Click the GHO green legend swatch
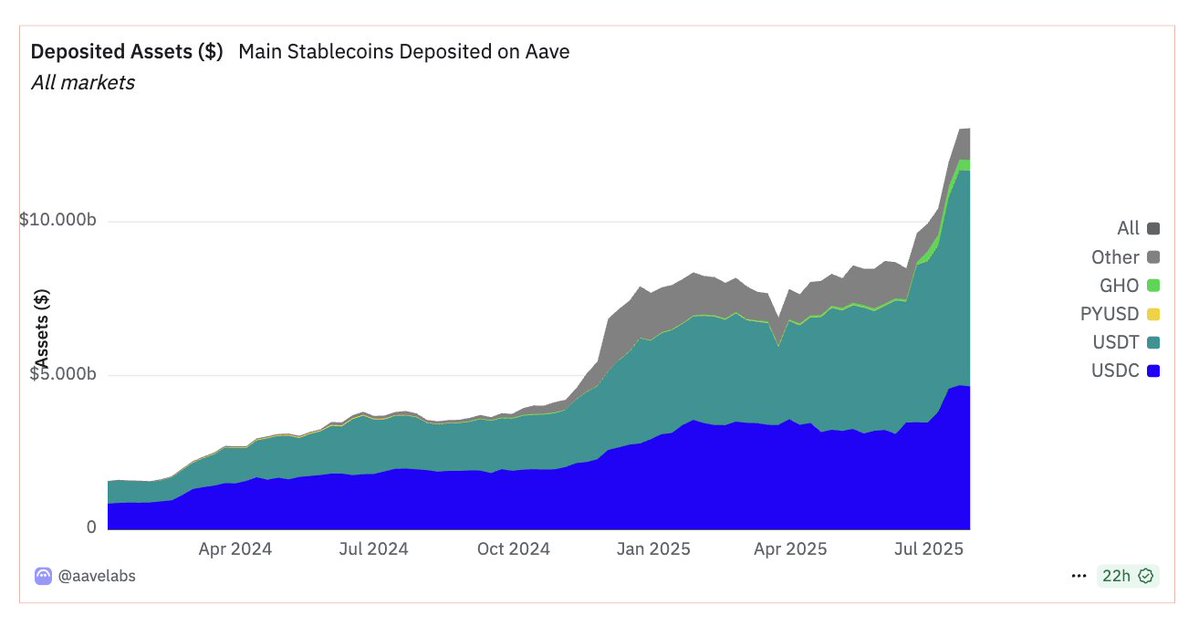Viewport: 1199px width, 626px height. click(1153, 285)
